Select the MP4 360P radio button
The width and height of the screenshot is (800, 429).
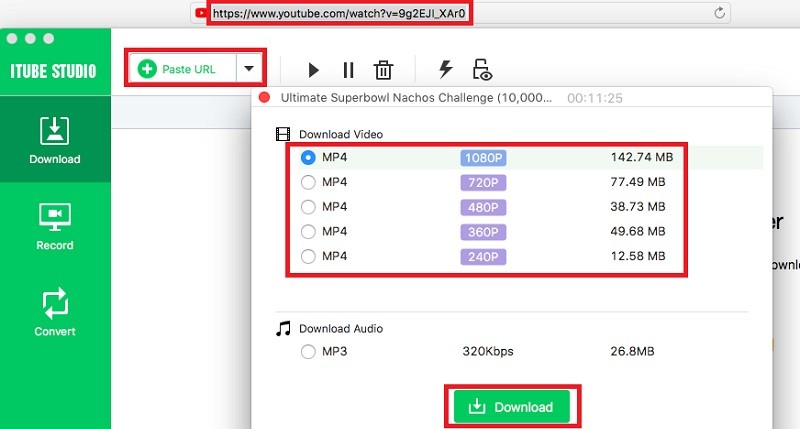coord(308,232)
